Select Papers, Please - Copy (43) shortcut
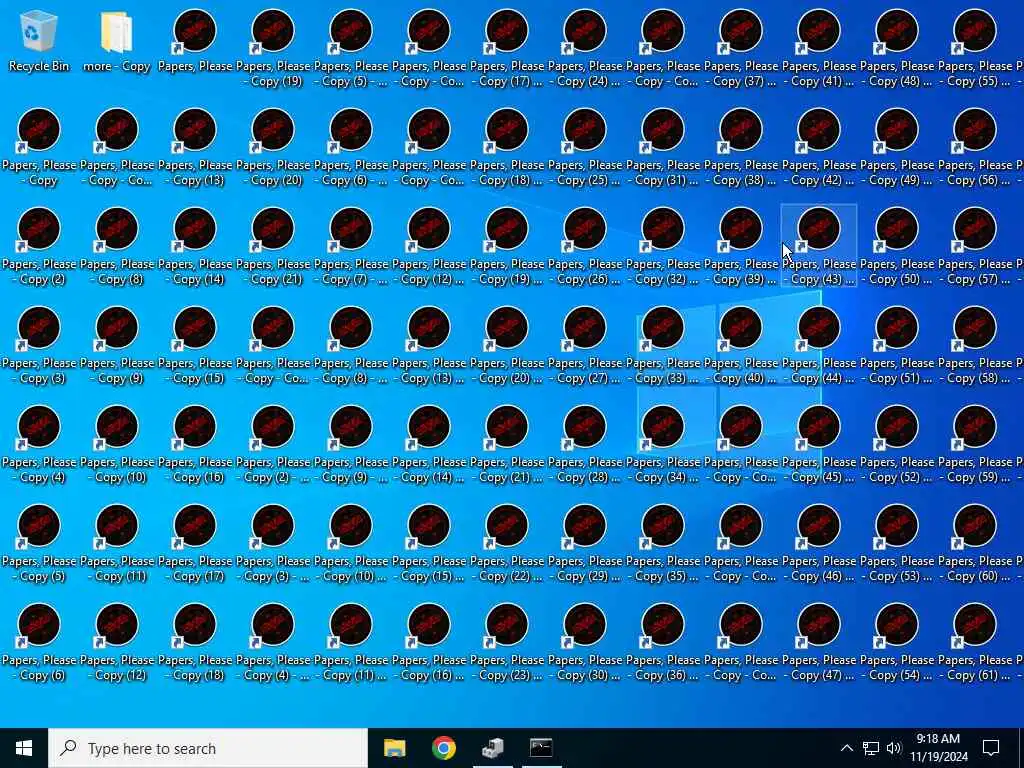1024x768 pixels. point(819,247)
